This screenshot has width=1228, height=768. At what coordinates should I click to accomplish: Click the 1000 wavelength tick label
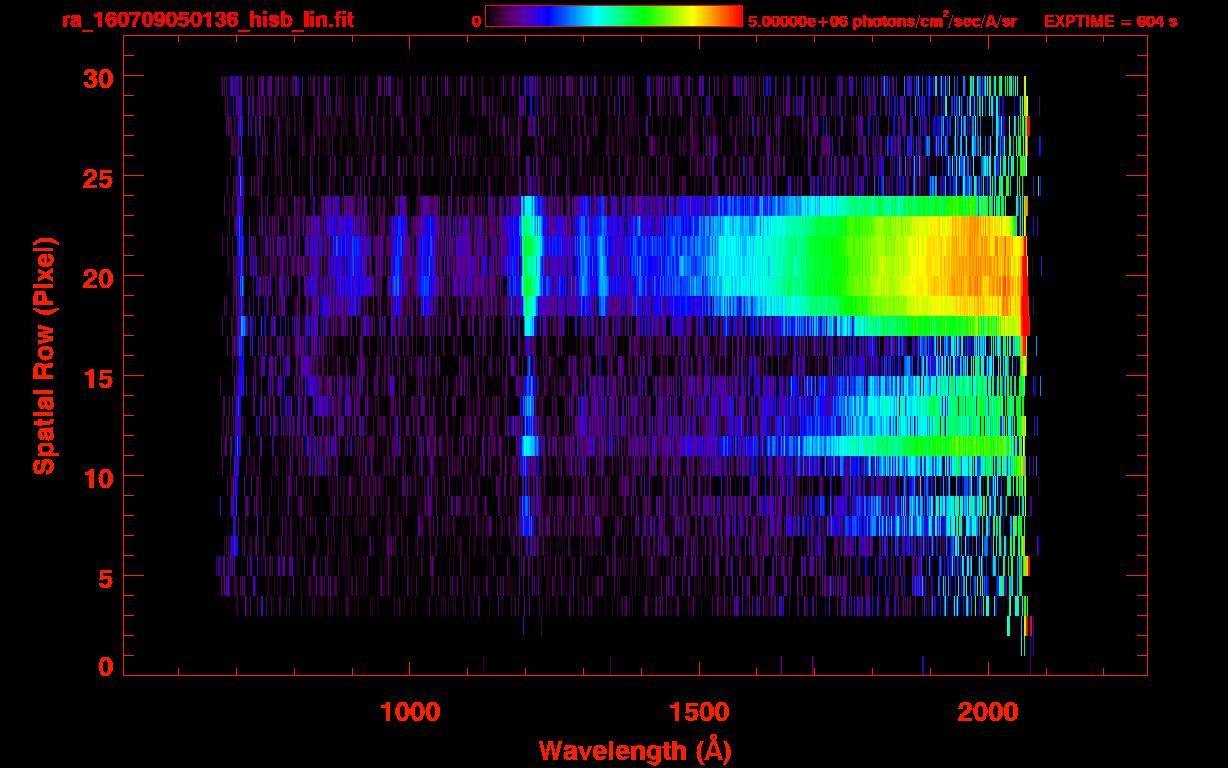click(409, 712)
